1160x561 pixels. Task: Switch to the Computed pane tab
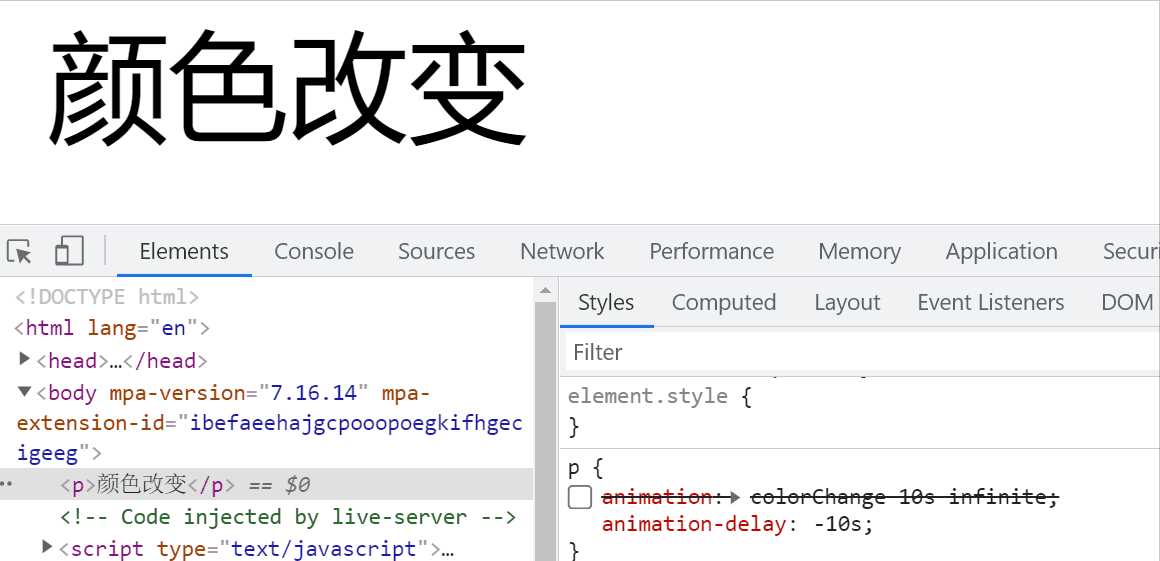click(724, 303)
